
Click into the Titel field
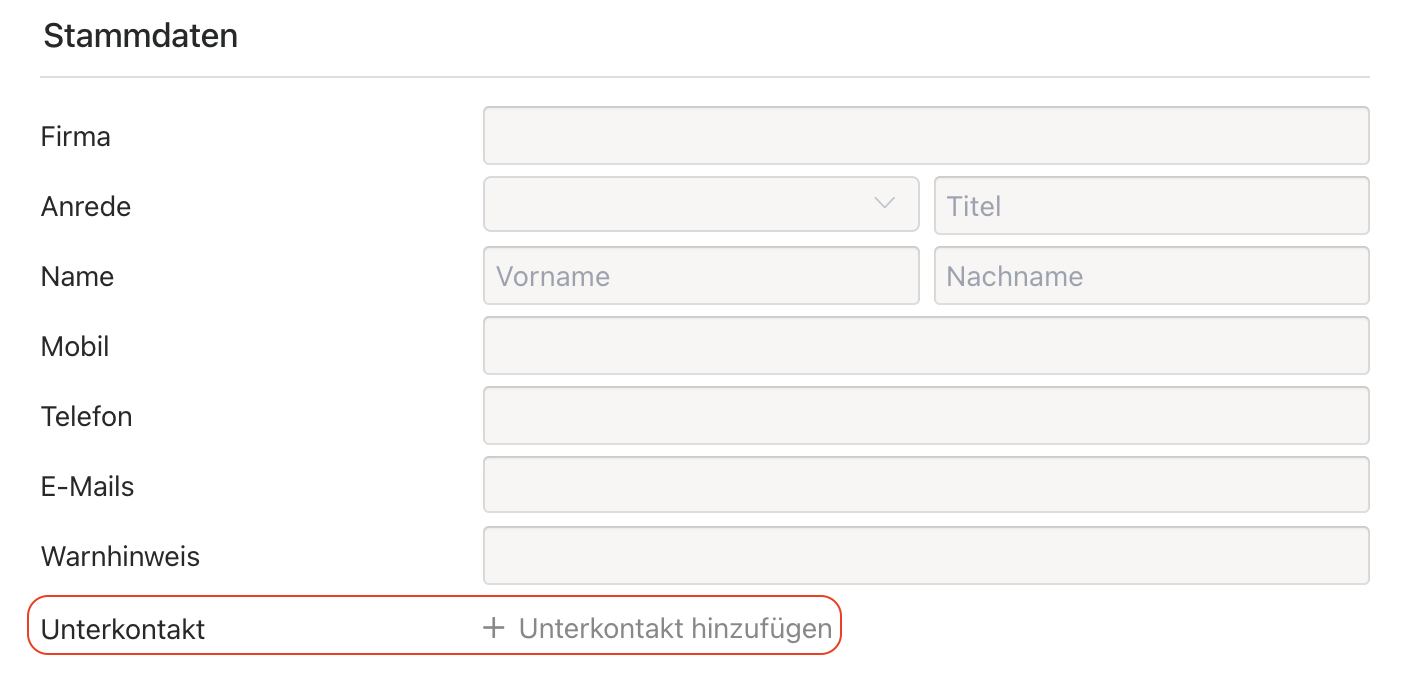[1151, 206]
